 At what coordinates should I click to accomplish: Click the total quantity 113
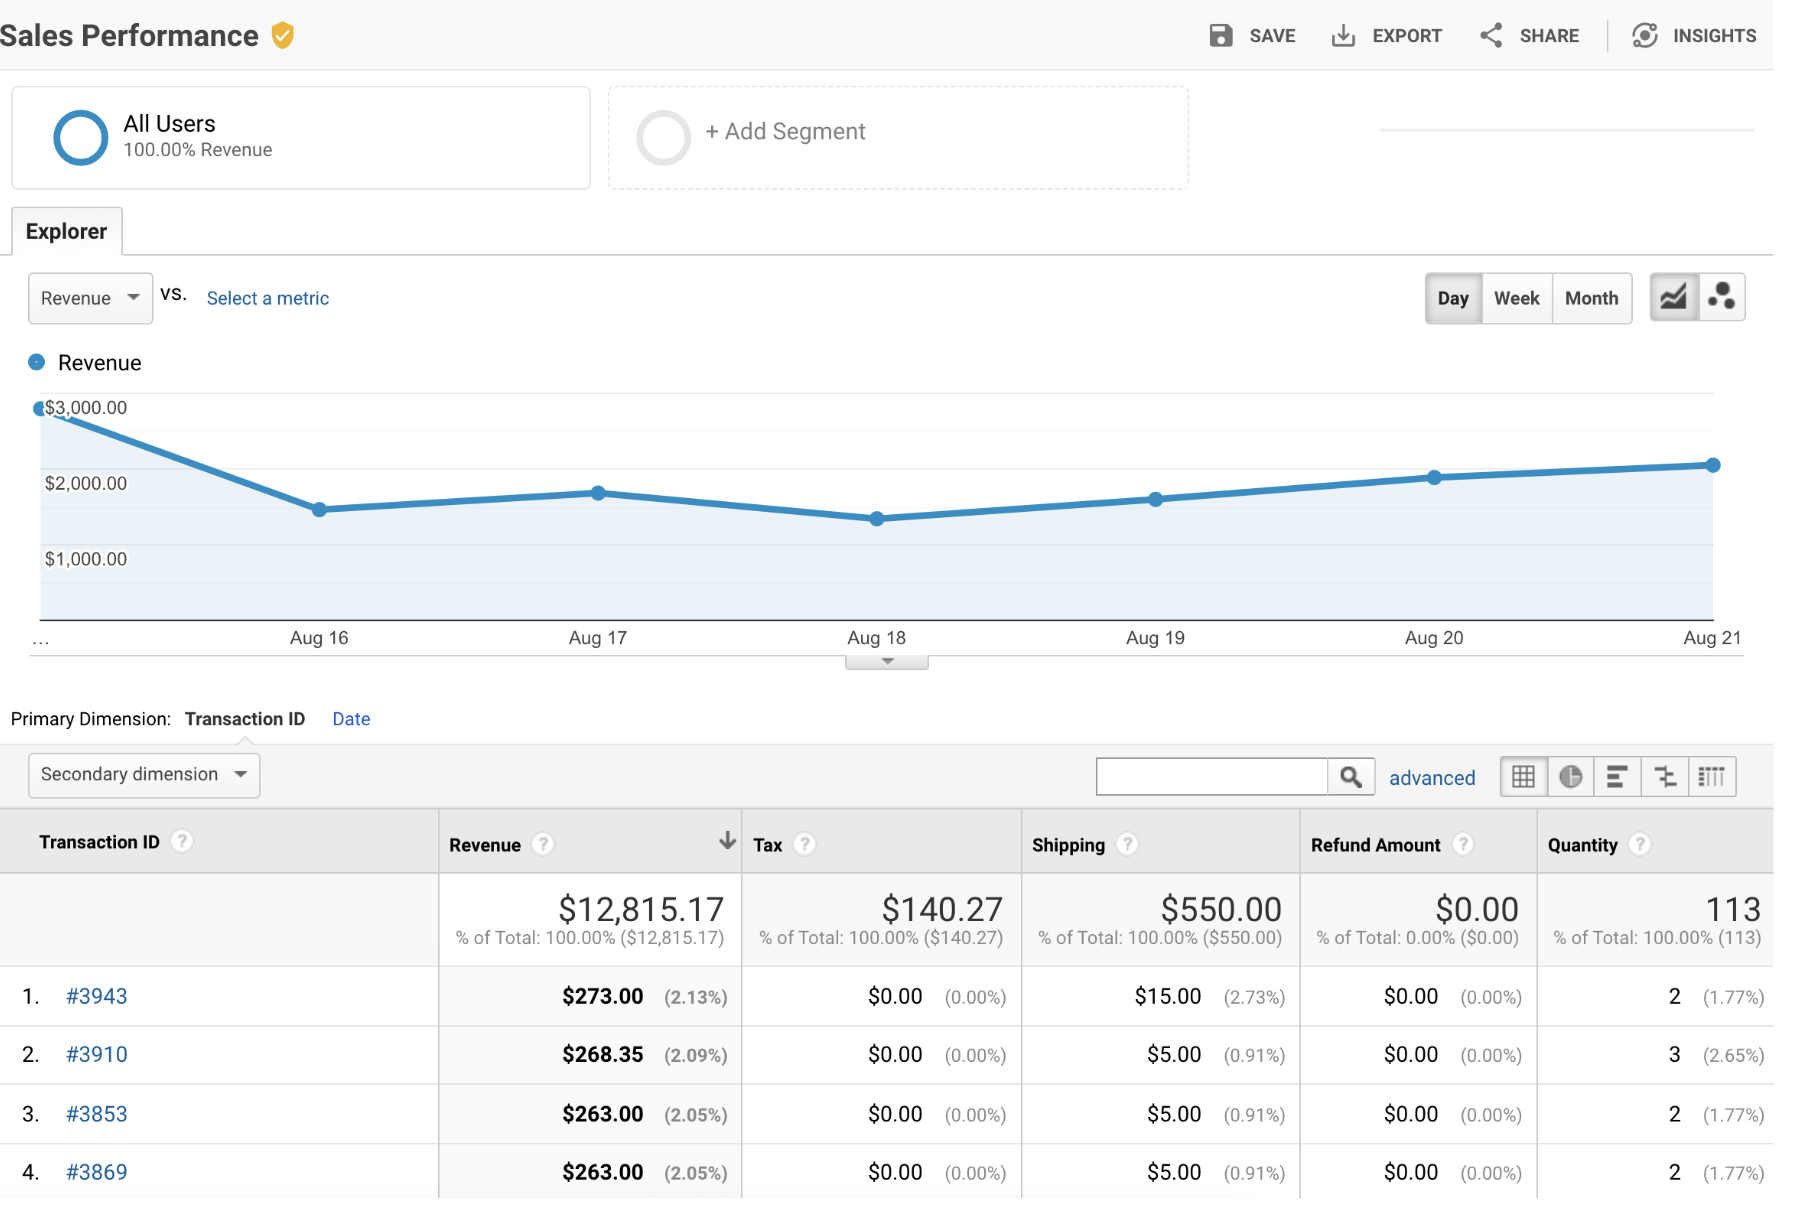point(1733,909)
